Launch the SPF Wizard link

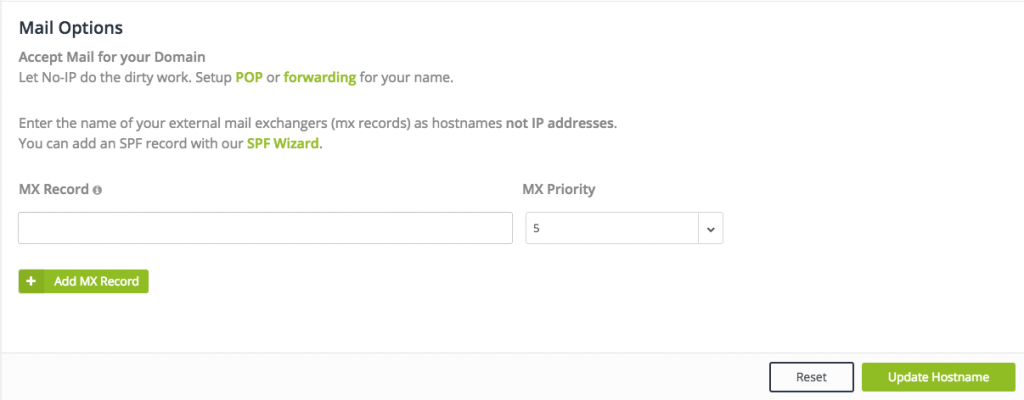click(x=283, y=143)
